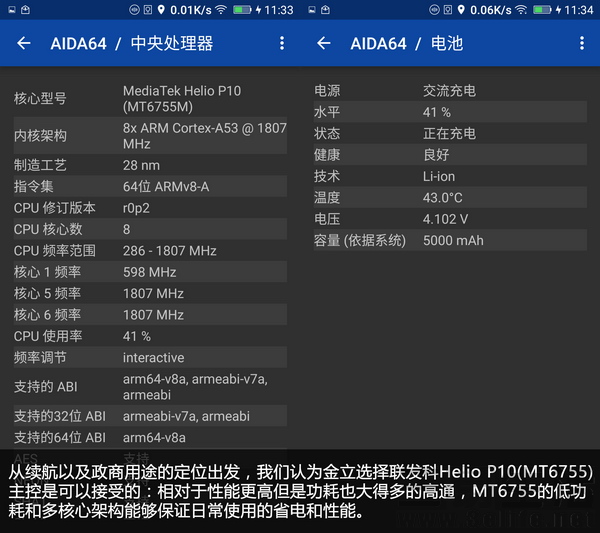
Task: Select the 制造工艺 row showing 28 nm
Action: 150,165
